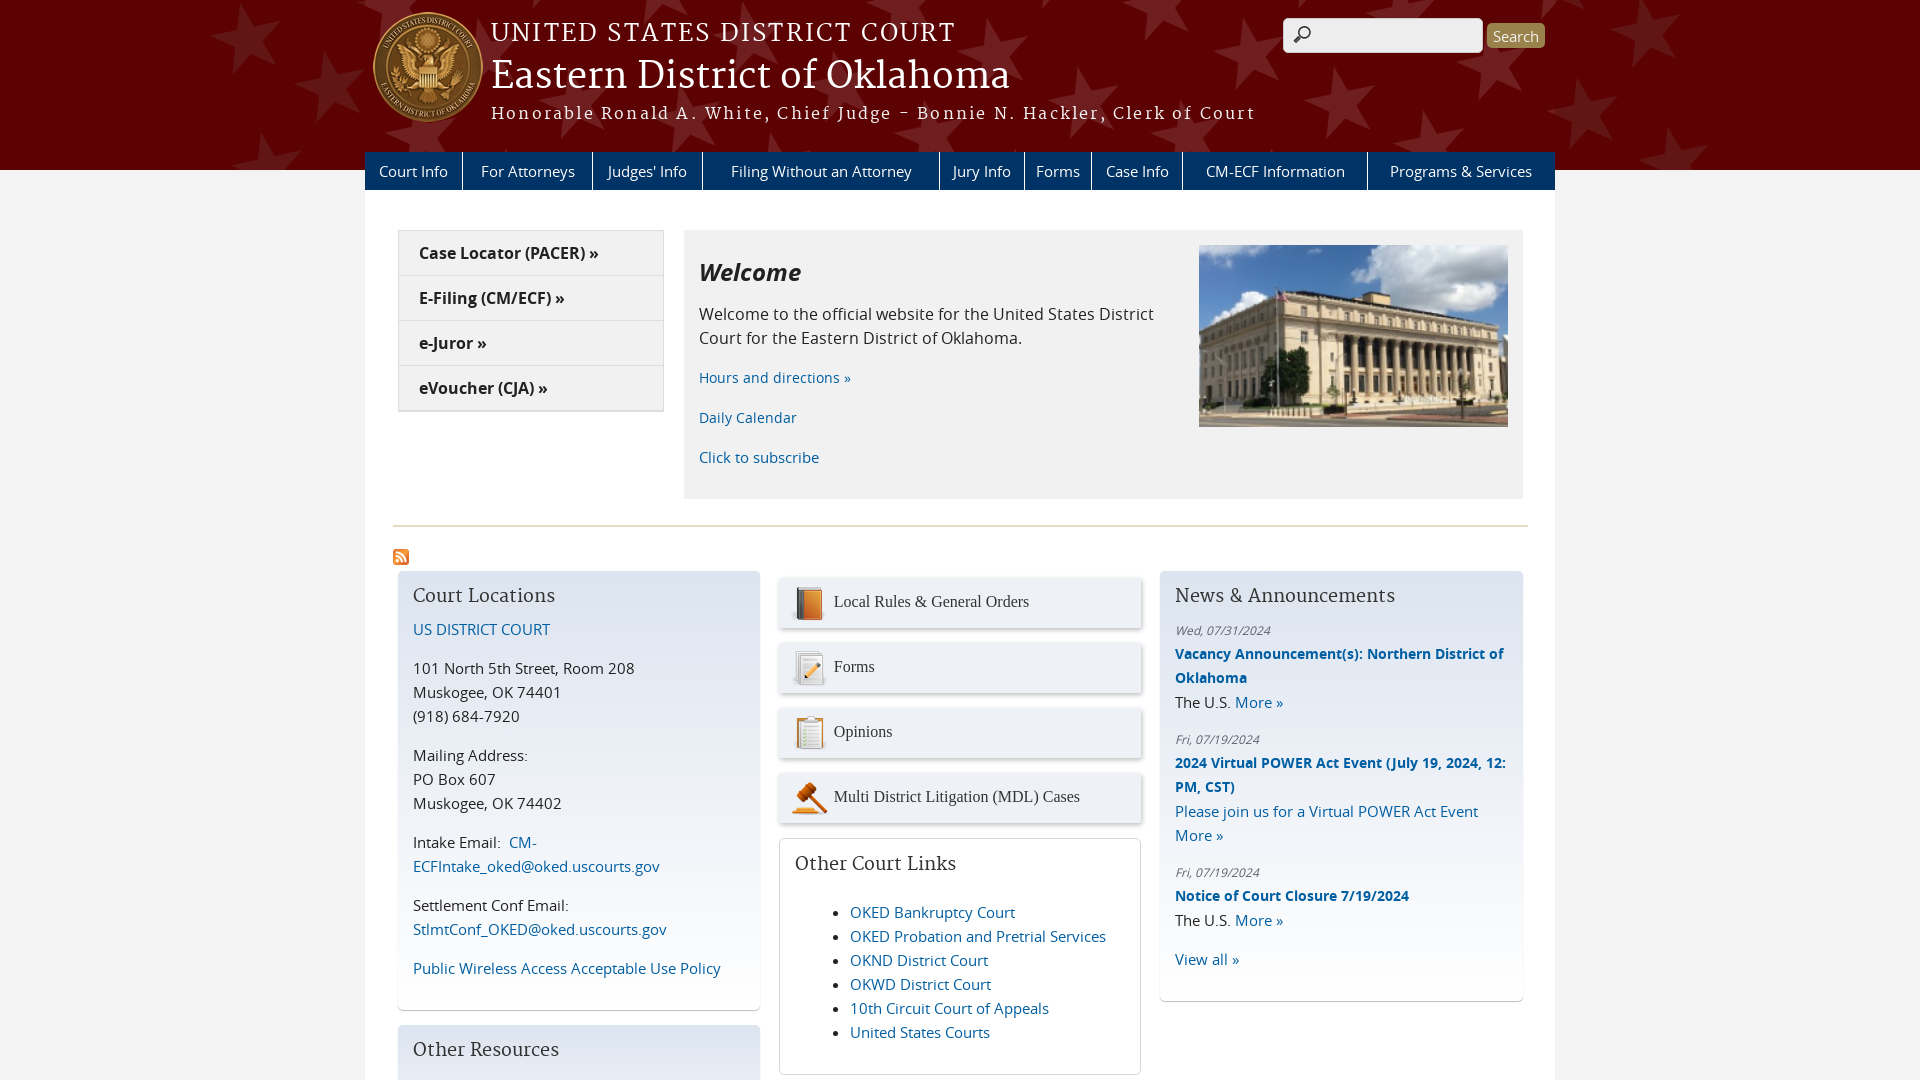Open the Programs & Services menu

1461,171
